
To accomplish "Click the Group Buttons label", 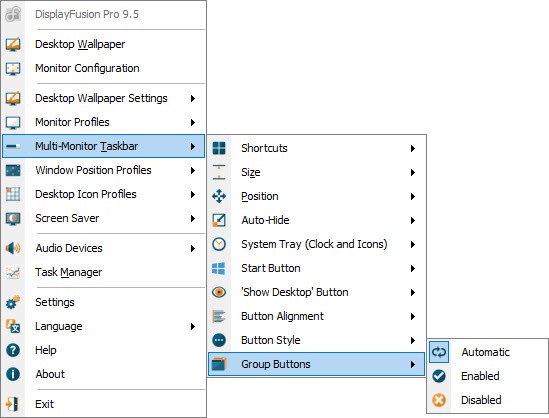I will coord(276,364).
